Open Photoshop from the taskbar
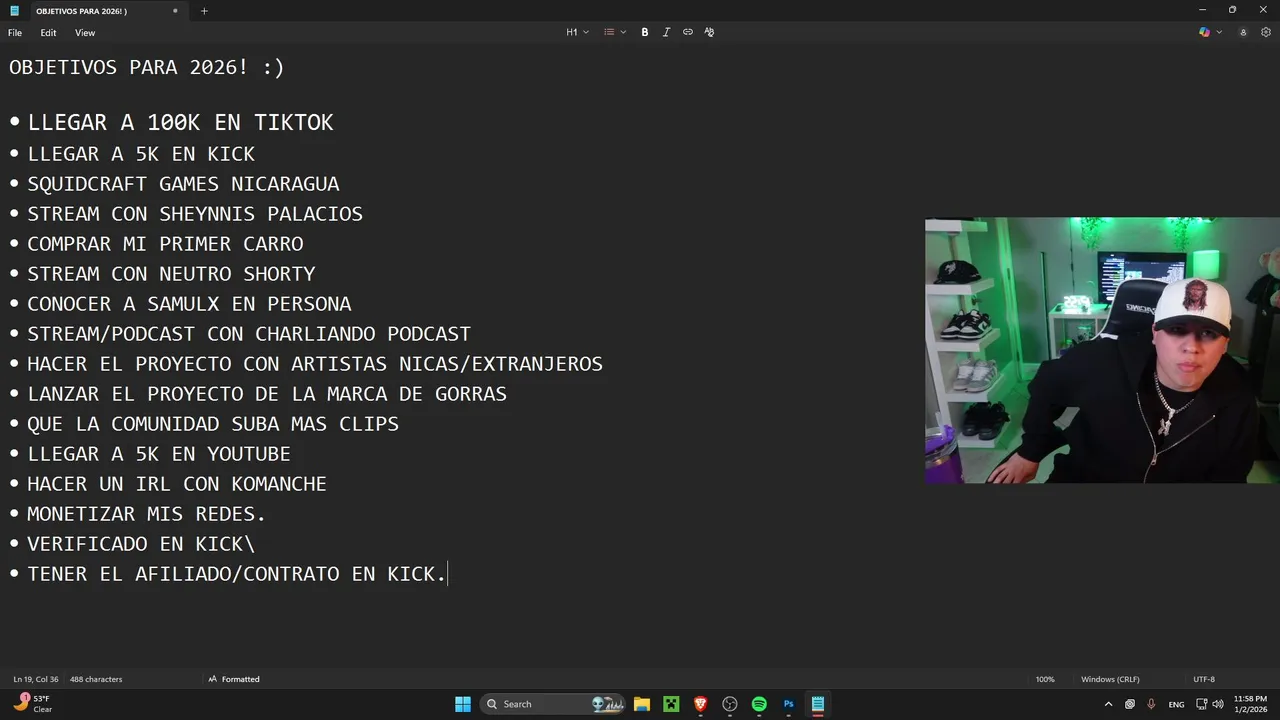The width and height of the screenshot is (1280, 720). (788, 704)
